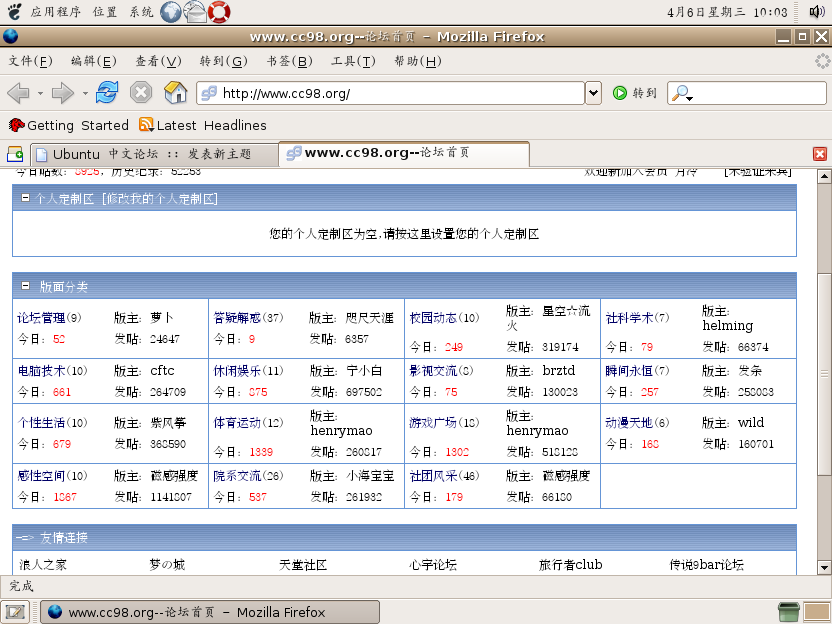The width and height of the screenshot is (832, 624).
Task: Click the page icon in the address bar
Action: coord(209,93)
